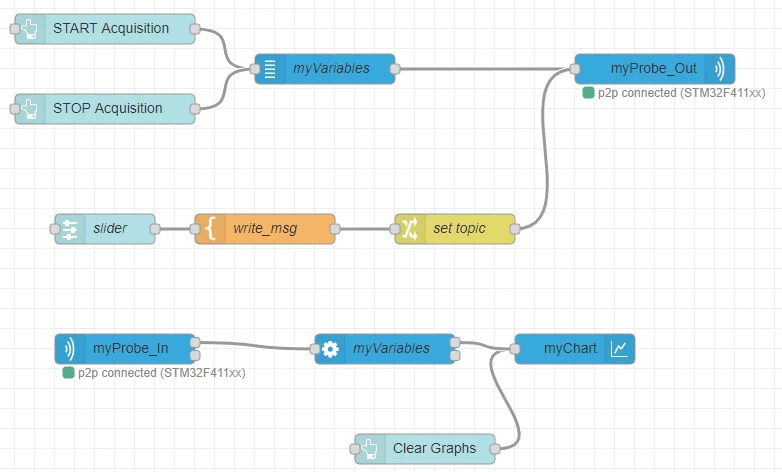Click p2p connected status text under myProbe_In

point(162,373)
